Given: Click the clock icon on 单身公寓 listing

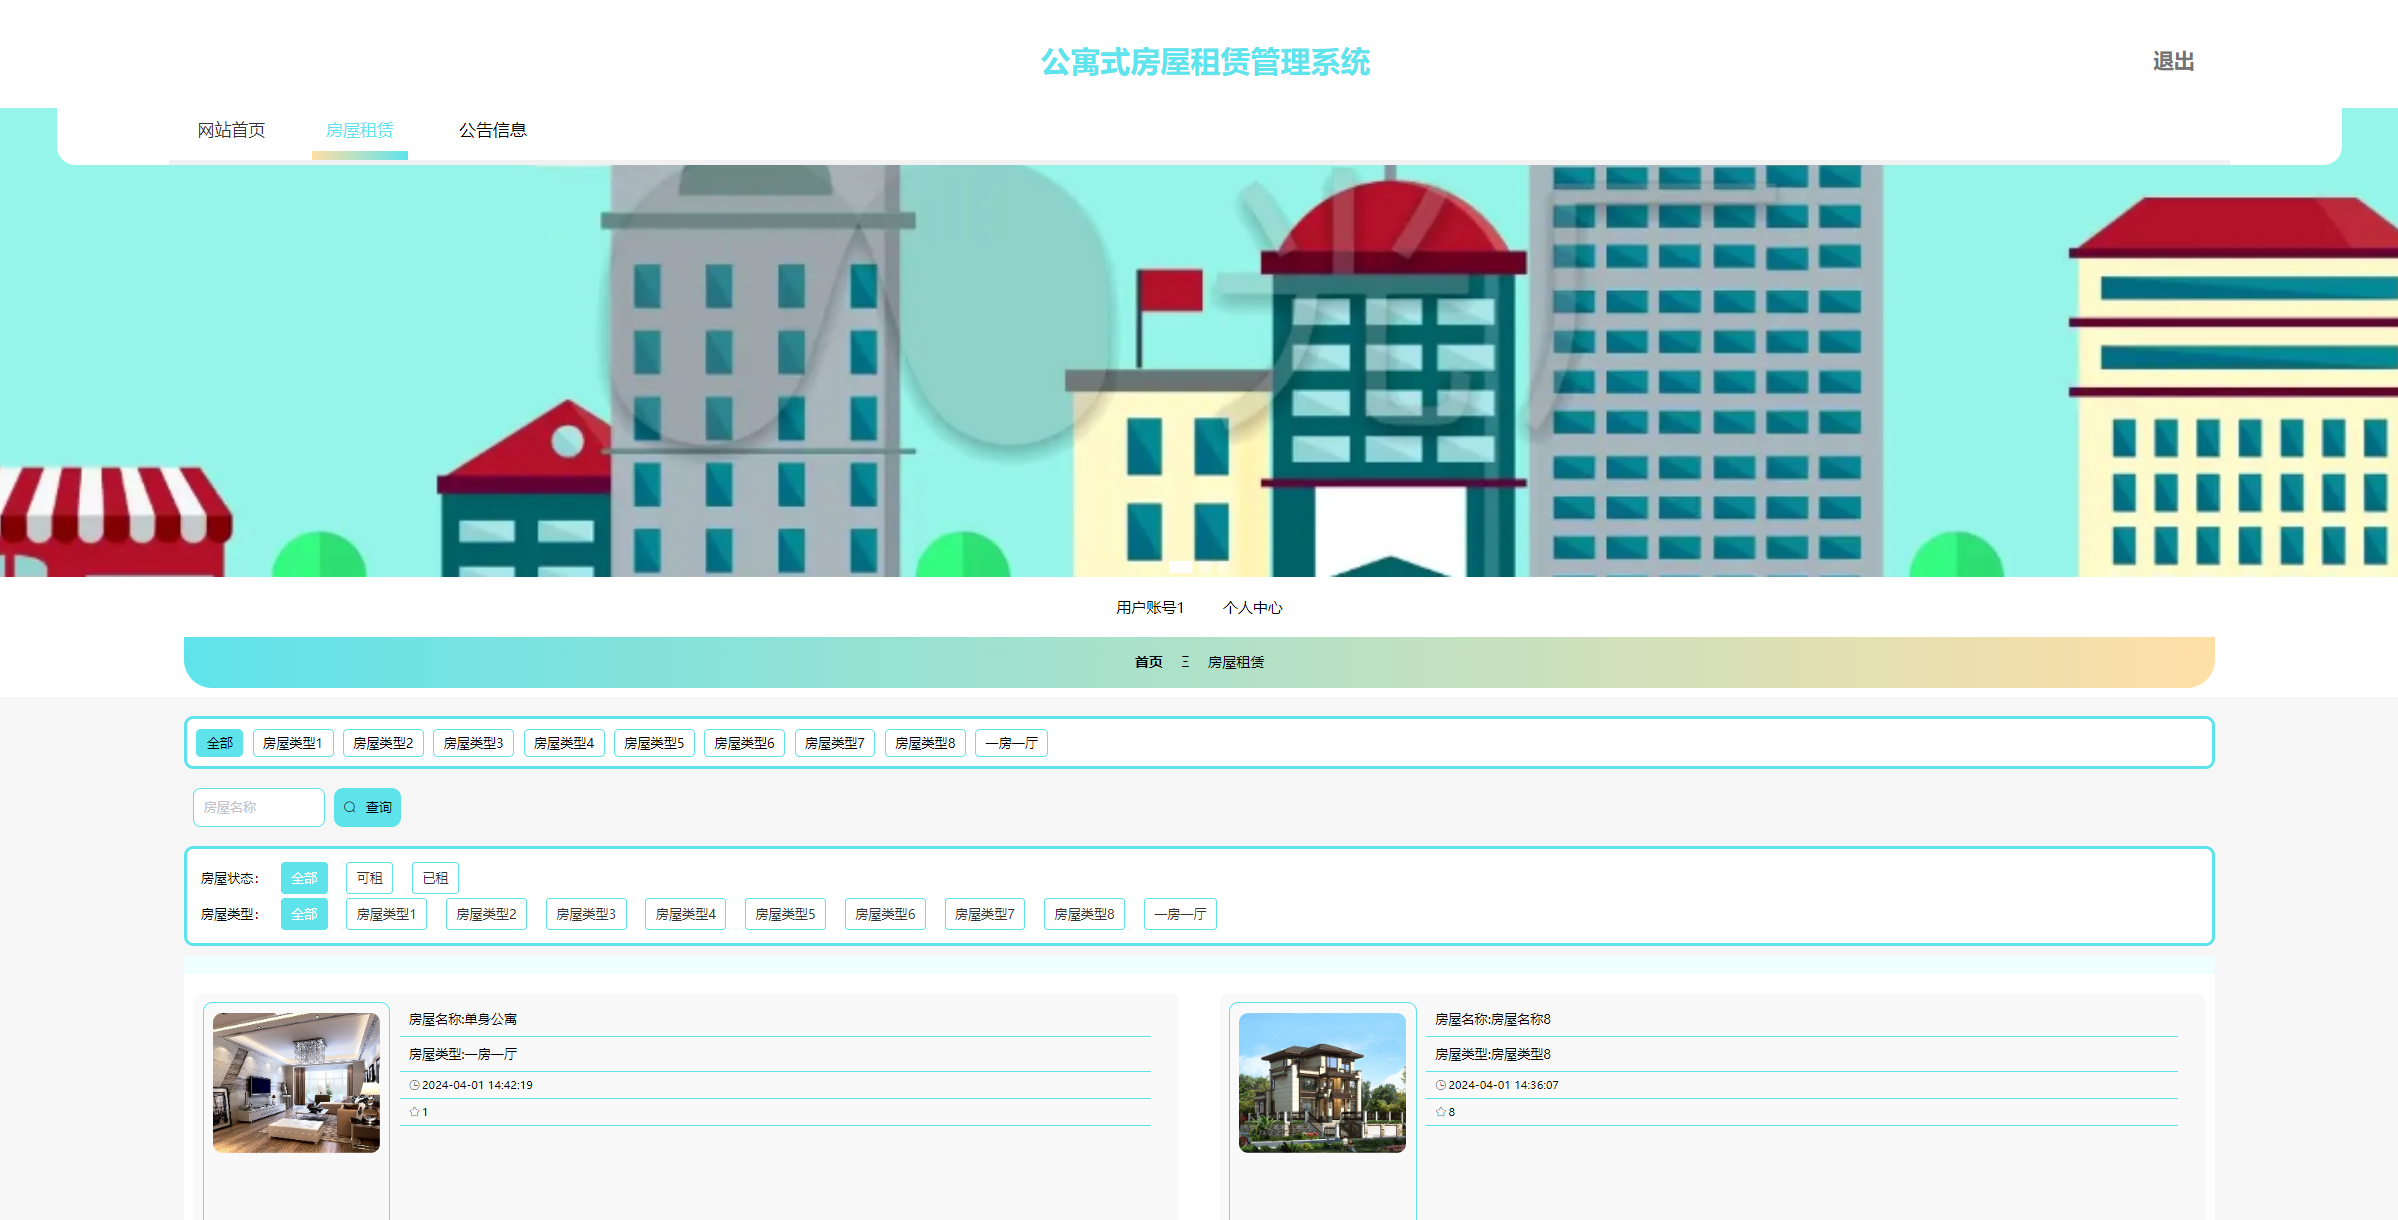Looking at the screenshot, I should coord(413,1084).
